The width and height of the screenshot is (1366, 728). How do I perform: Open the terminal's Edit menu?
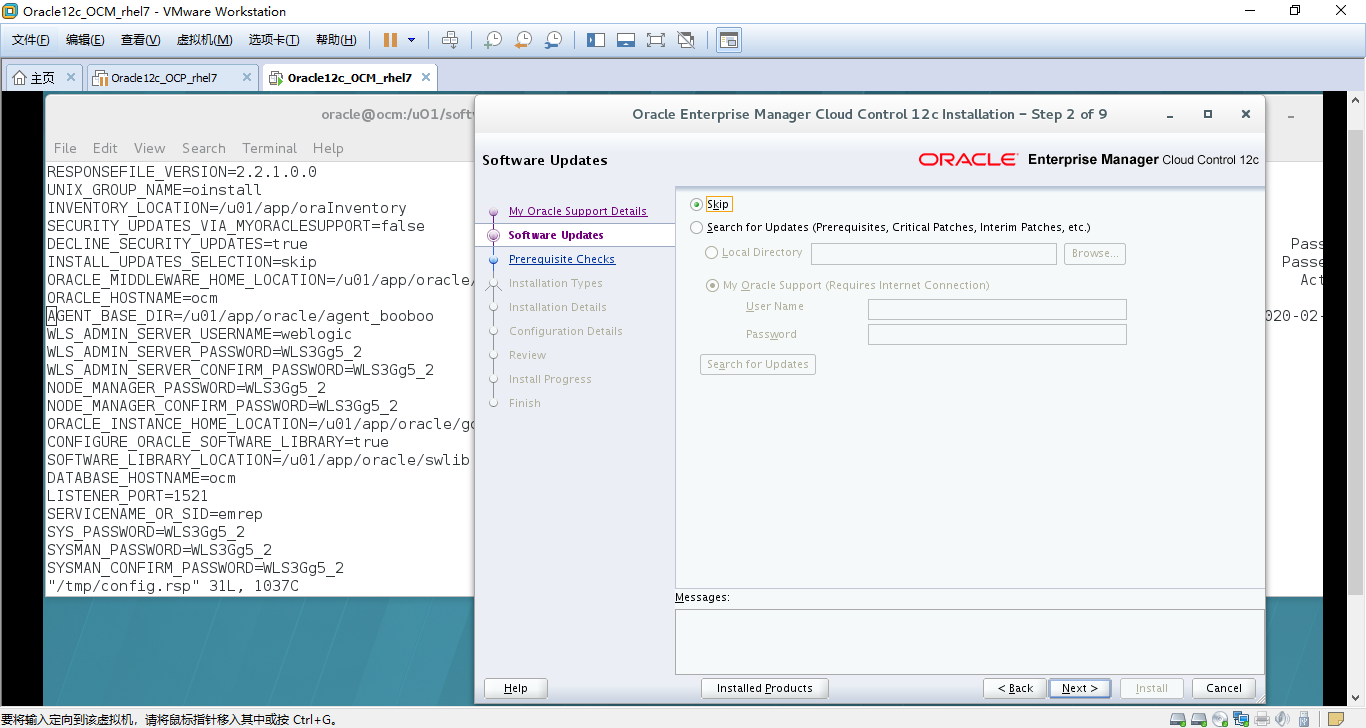105,148
